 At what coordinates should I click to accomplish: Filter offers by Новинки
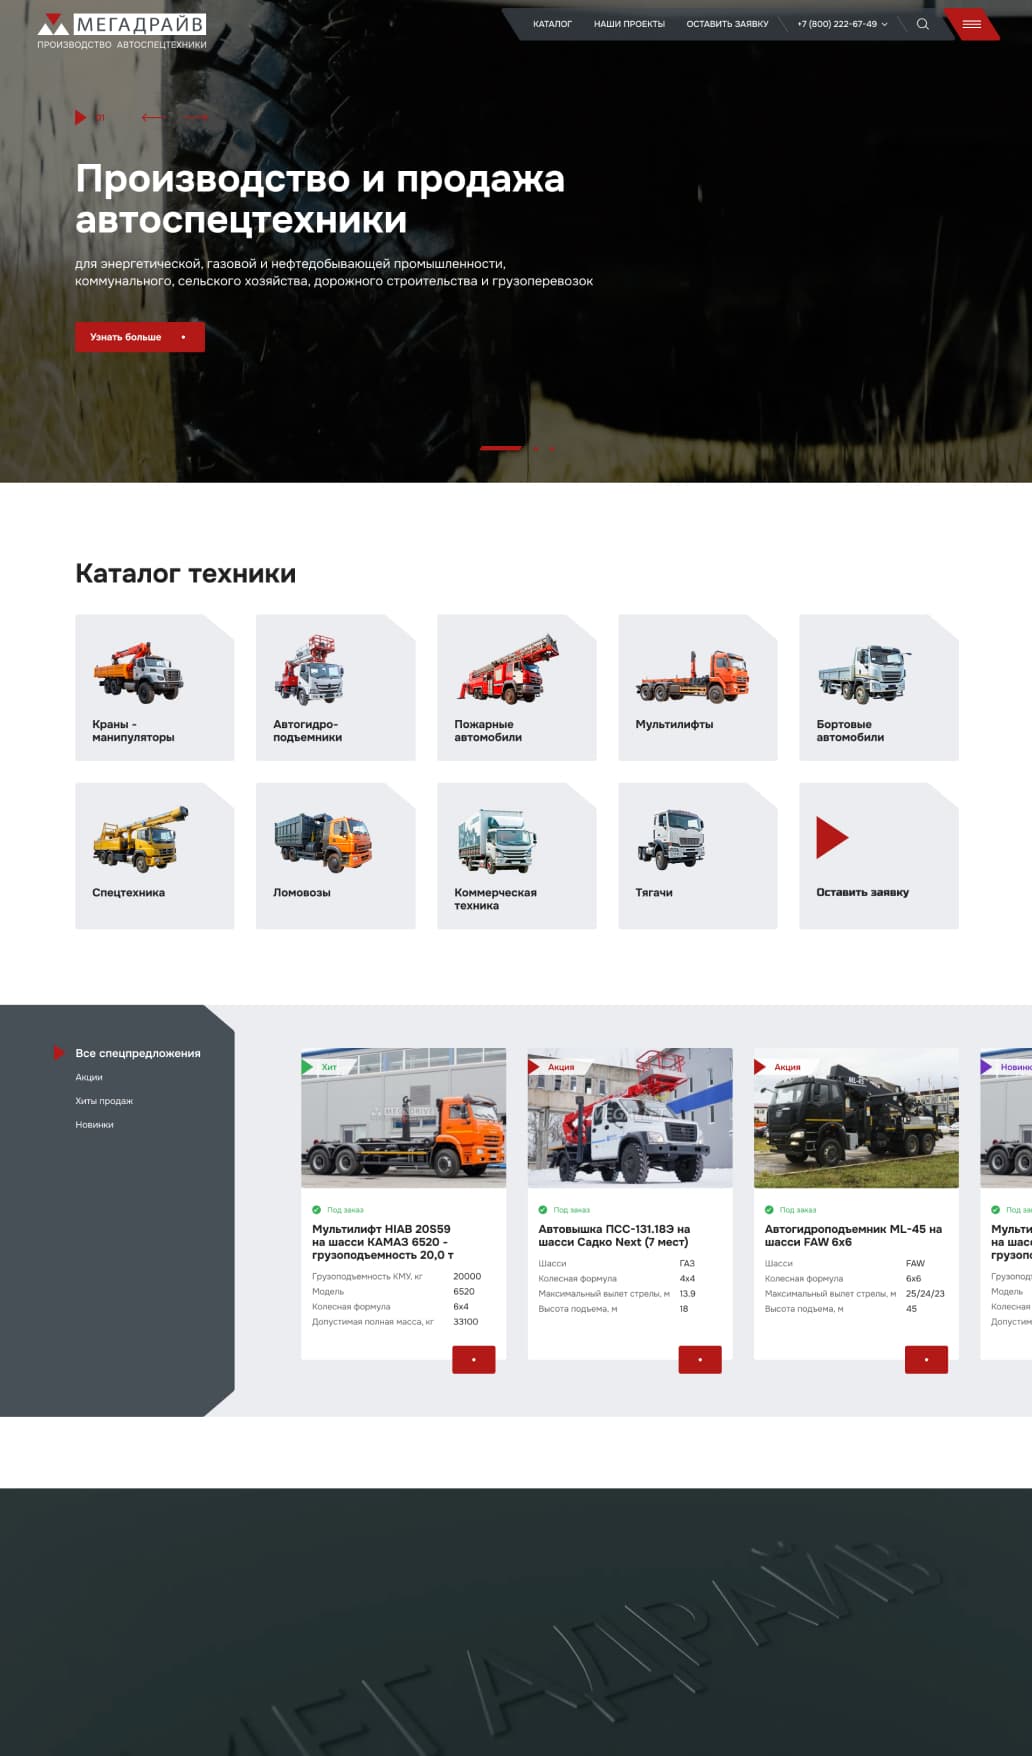tap(94, 1125)
